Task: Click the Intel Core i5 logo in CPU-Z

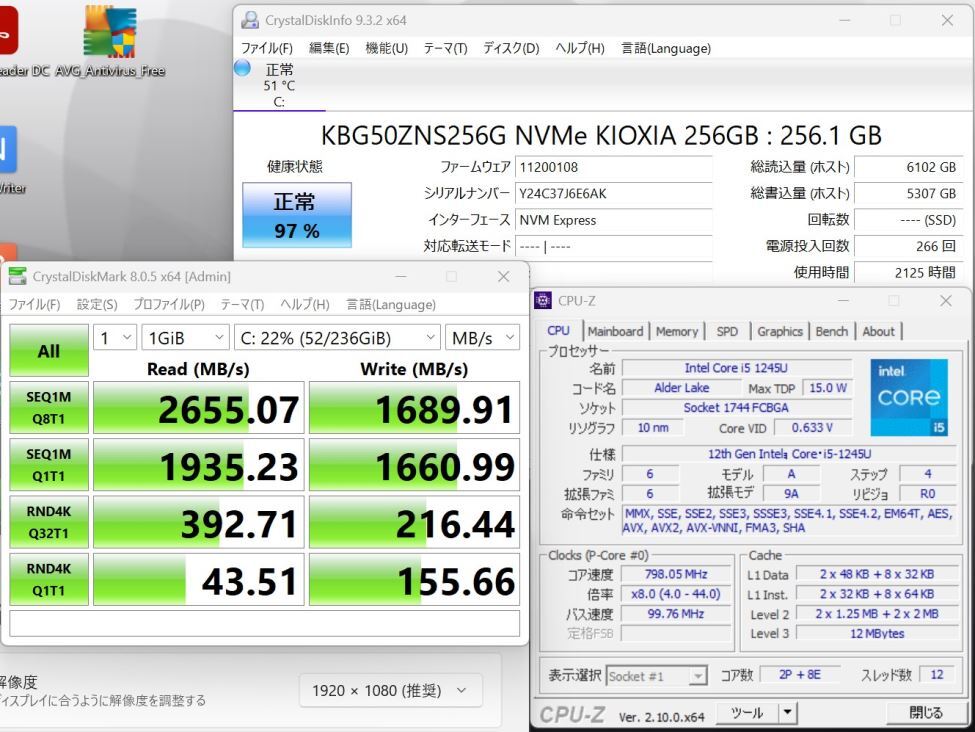Action: pyautogui.click(x=908, y=395)
